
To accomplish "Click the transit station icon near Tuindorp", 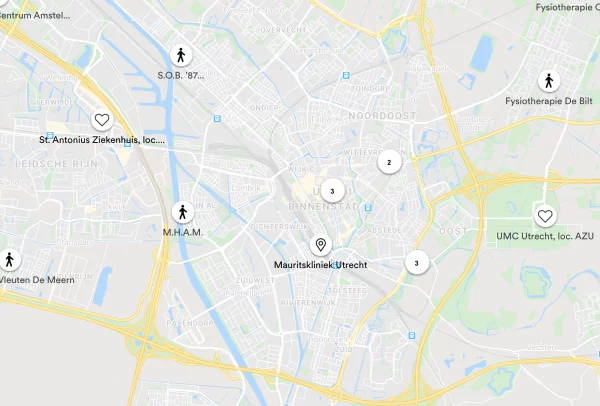I will pos(346,75).
